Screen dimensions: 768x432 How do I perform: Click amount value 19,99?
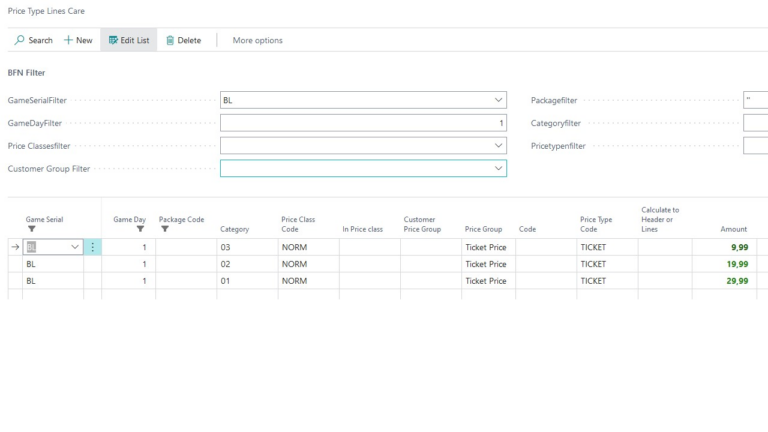tap(737, 264)
